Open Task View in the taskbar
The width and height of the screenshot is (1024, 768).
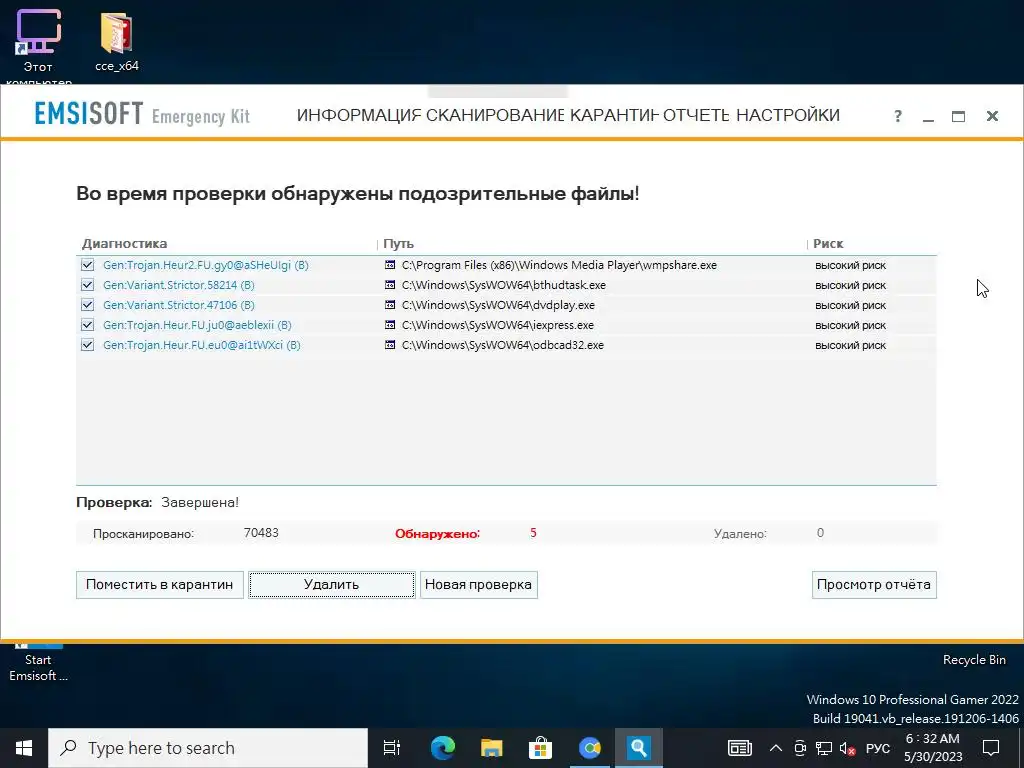click(x=392, y=748)
